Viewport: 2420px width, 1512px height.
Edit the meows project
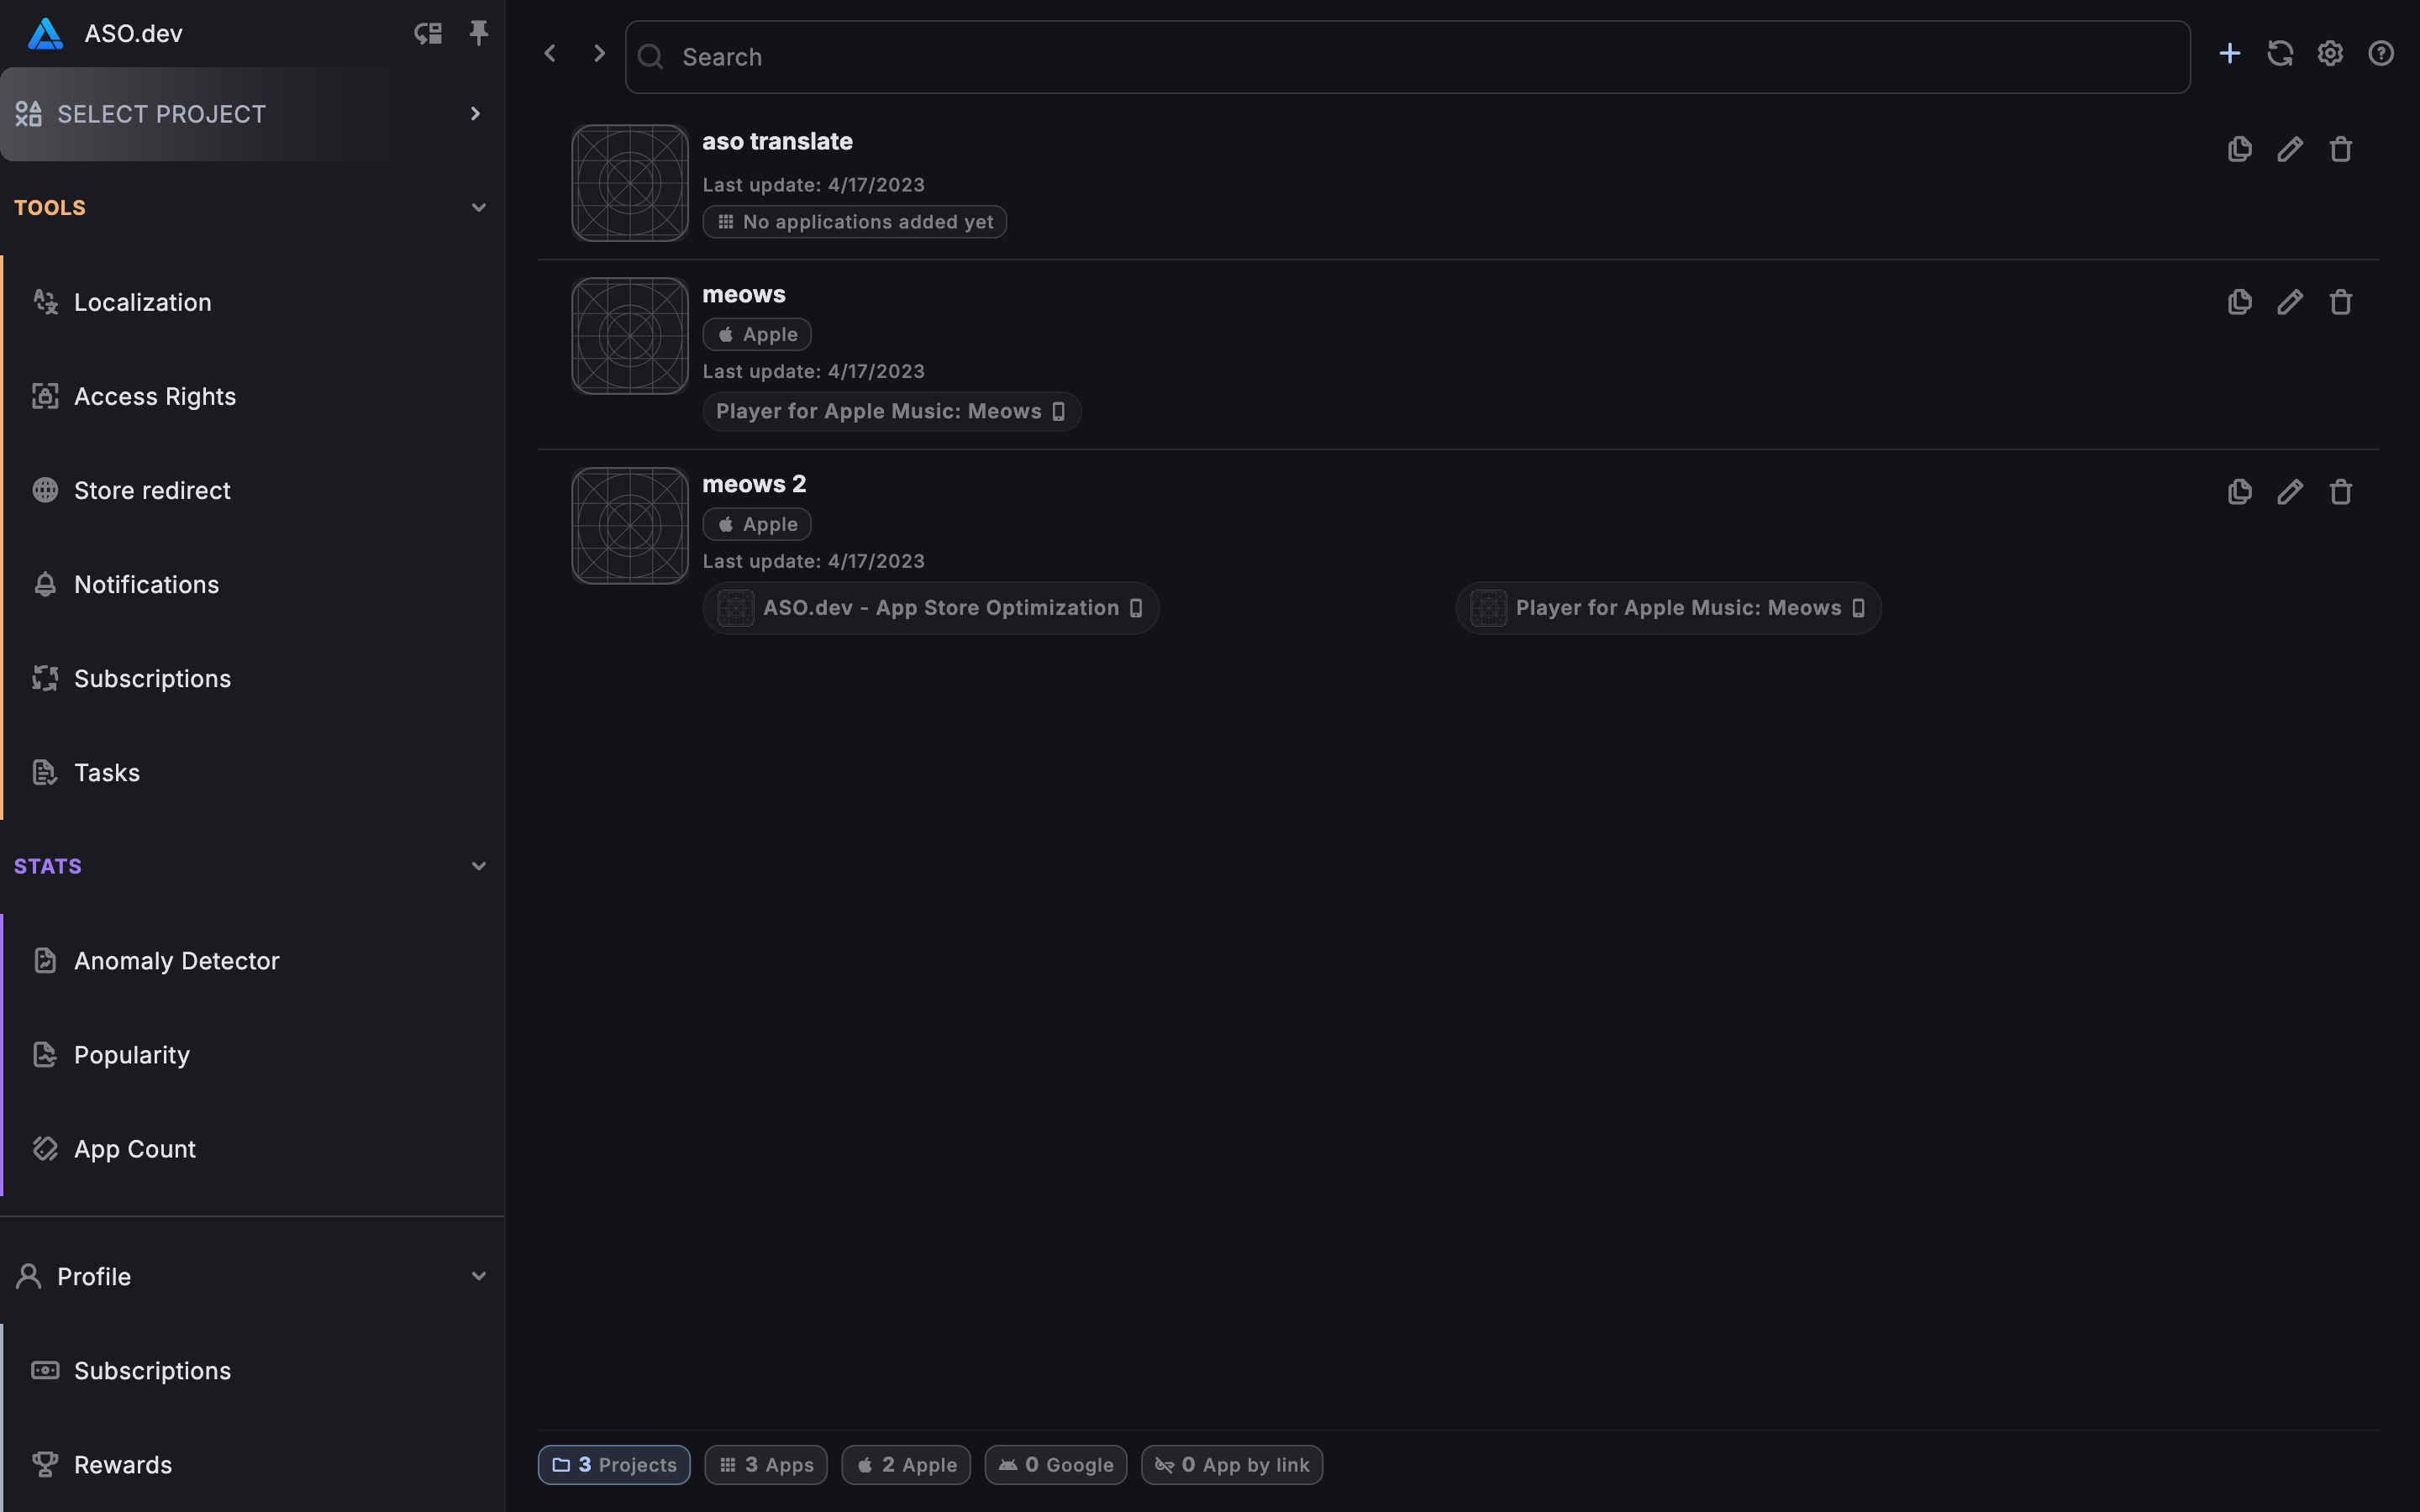[2290, 302]
